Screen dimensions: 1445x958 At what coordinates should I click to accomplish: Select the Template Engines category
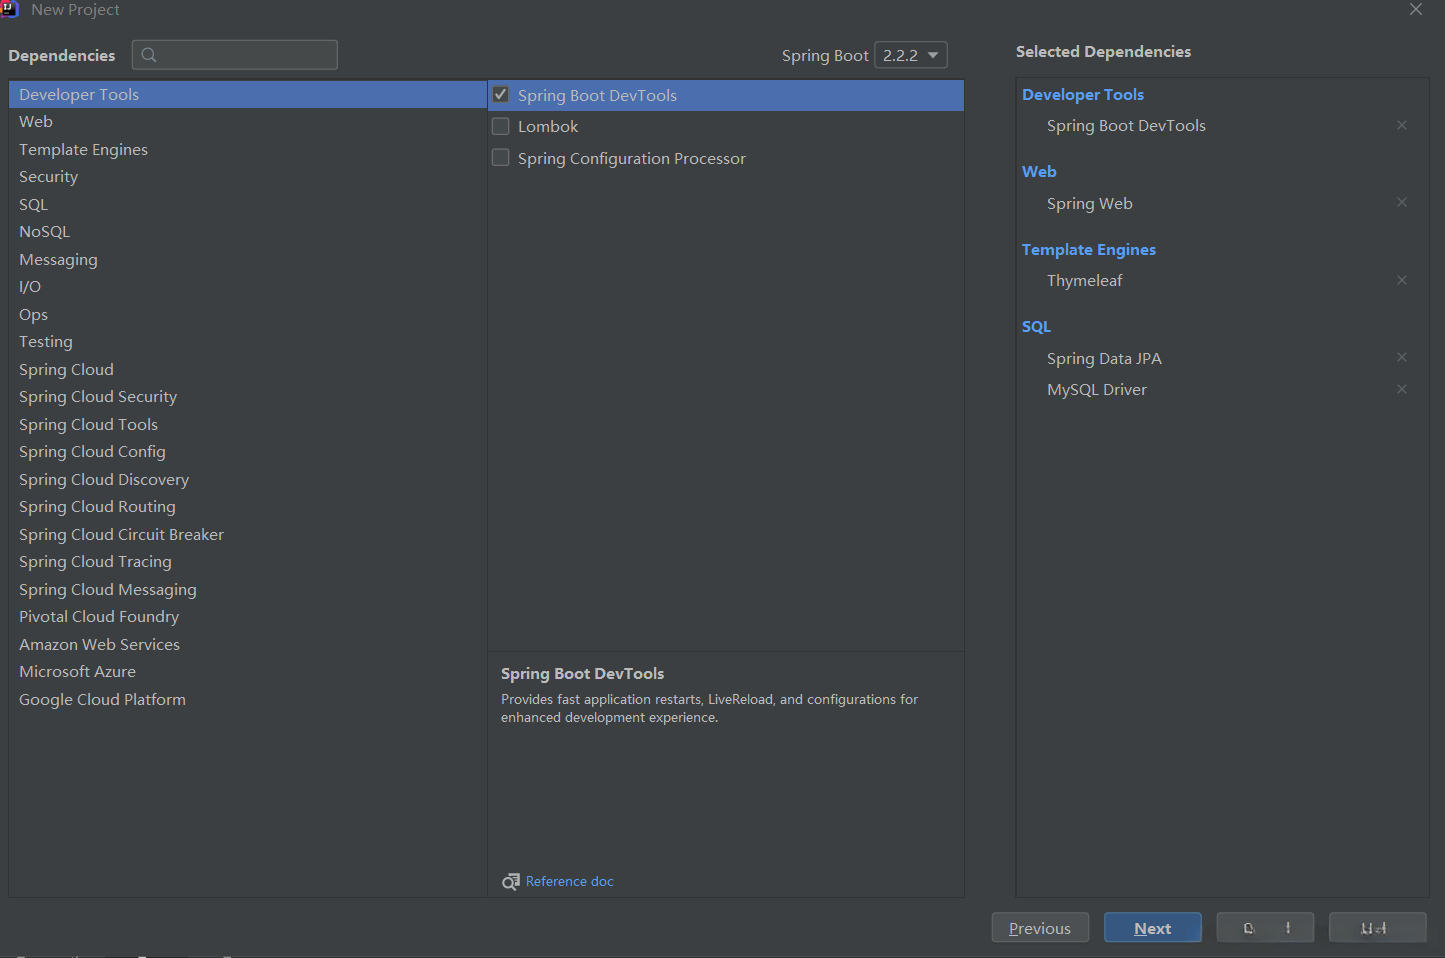point(83,149)
